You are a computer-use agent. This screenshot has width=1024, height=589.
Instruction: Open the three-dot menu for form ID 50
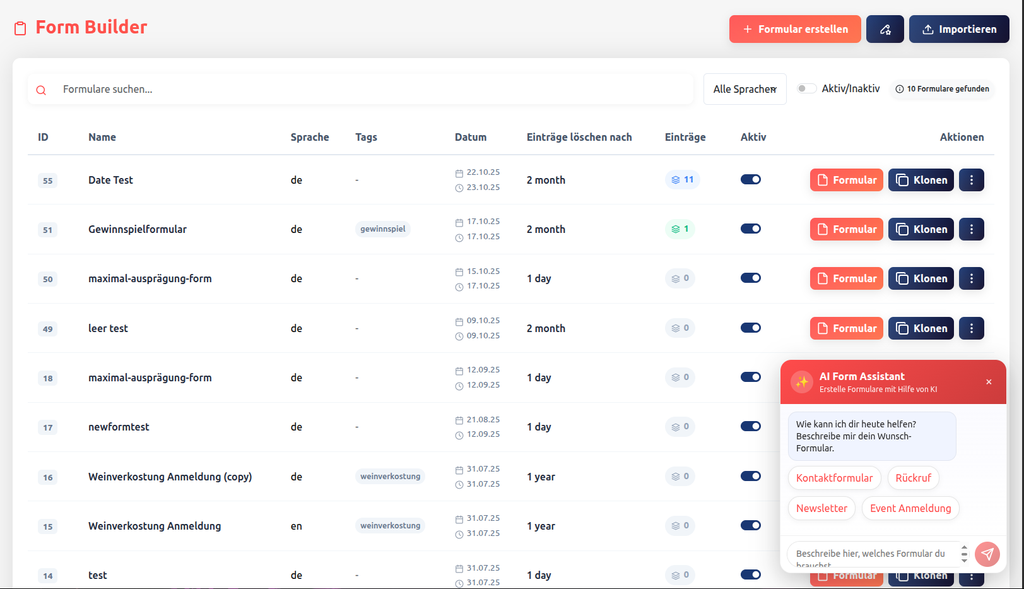pyautogui.click(x=971, y=279)
